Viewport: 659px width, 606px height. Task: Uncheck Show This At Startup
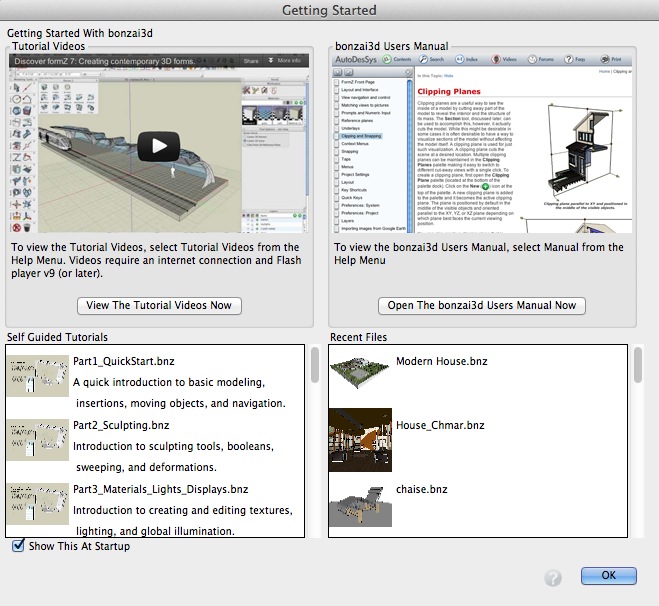tap(18, 545)
